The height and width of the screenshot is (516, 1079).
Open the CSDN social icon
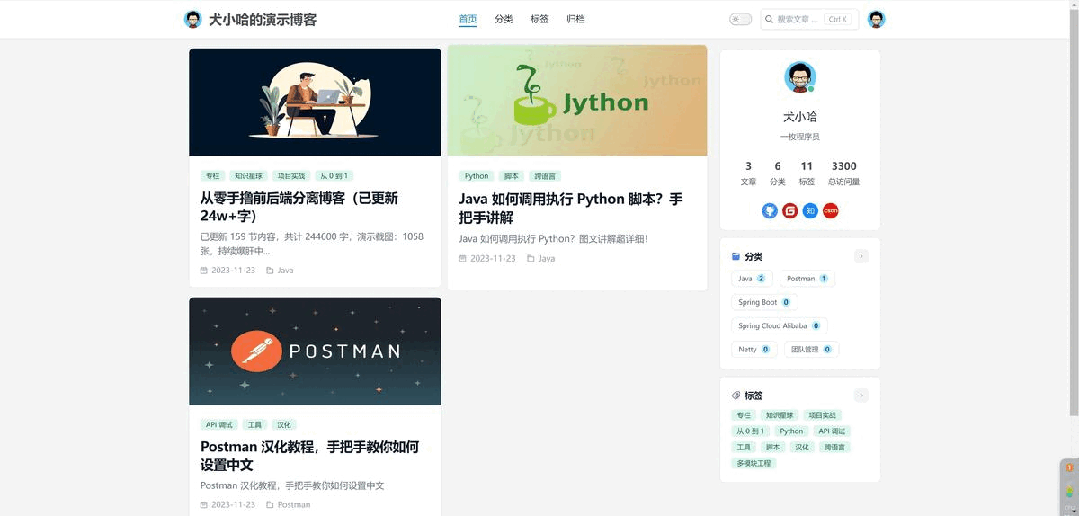831,211
